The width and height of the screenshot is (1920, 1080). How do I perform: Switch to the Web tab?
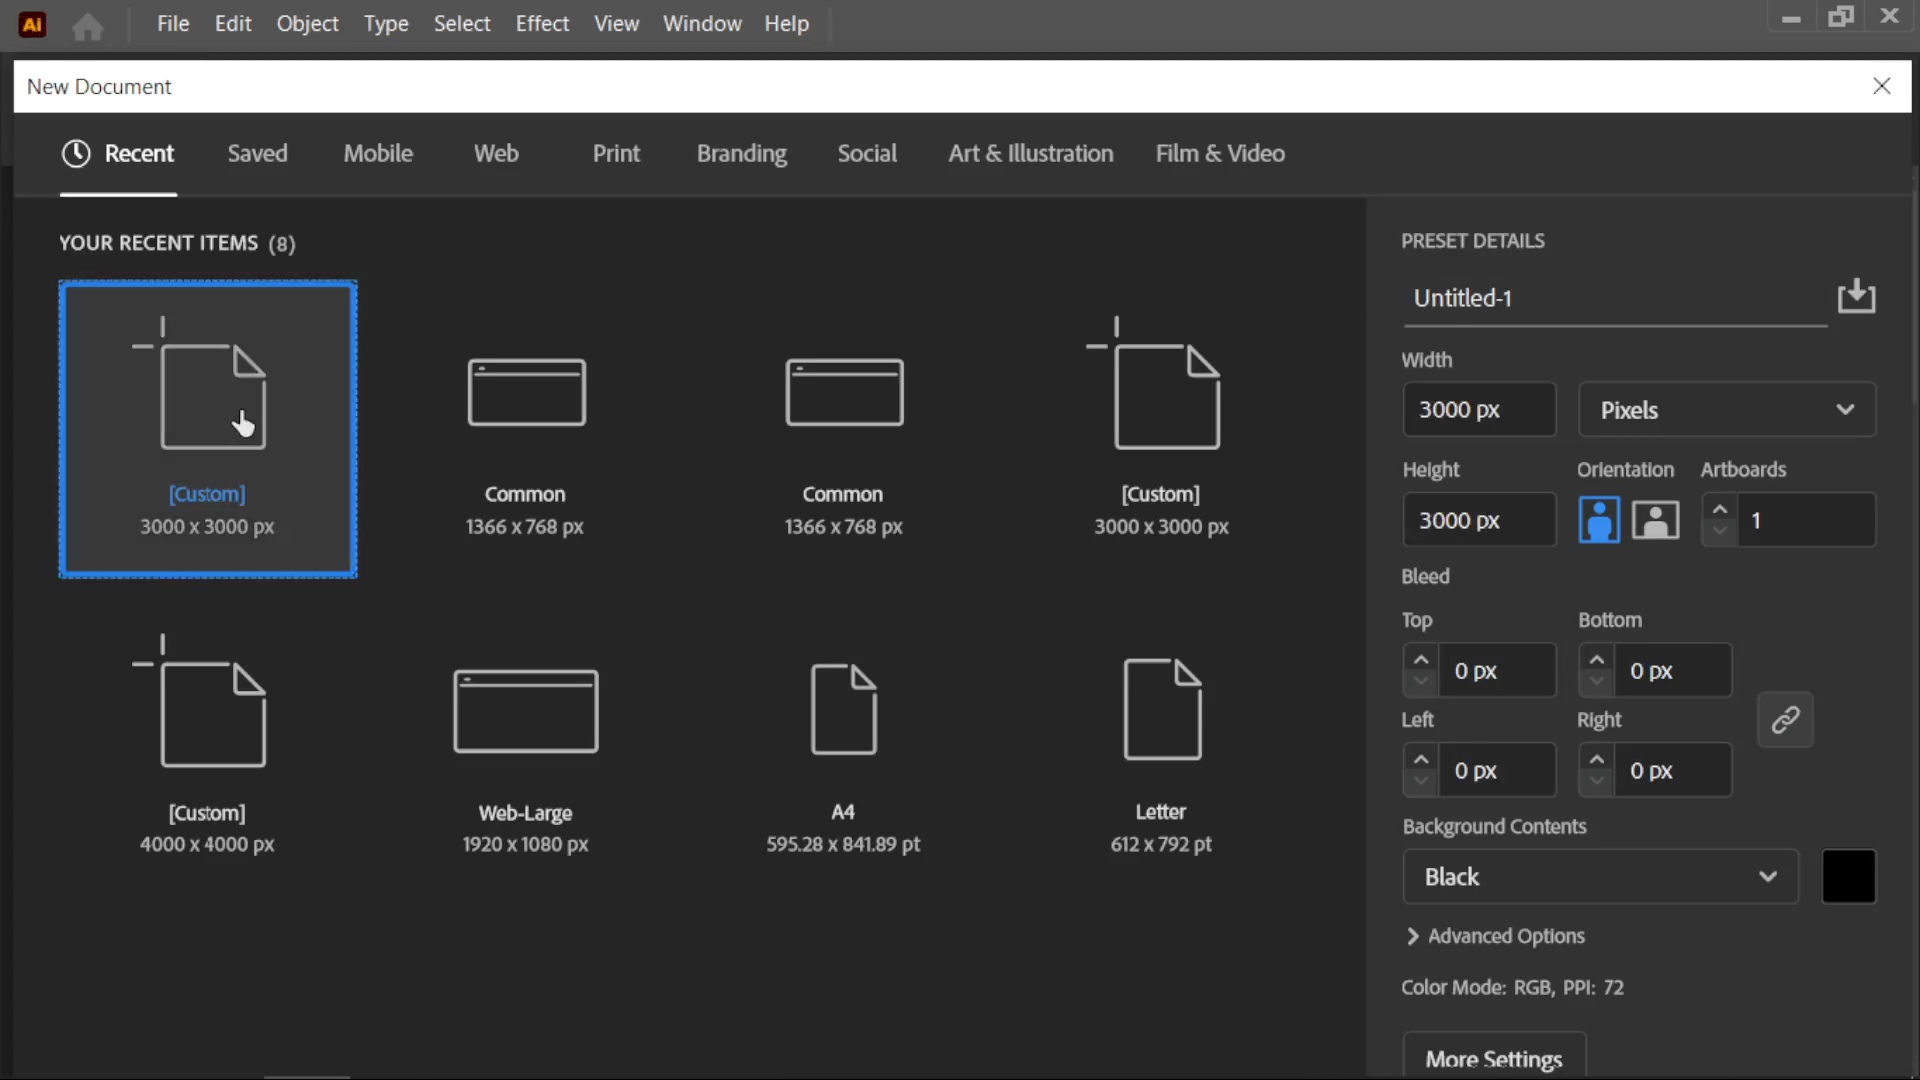tap(496, 153)
